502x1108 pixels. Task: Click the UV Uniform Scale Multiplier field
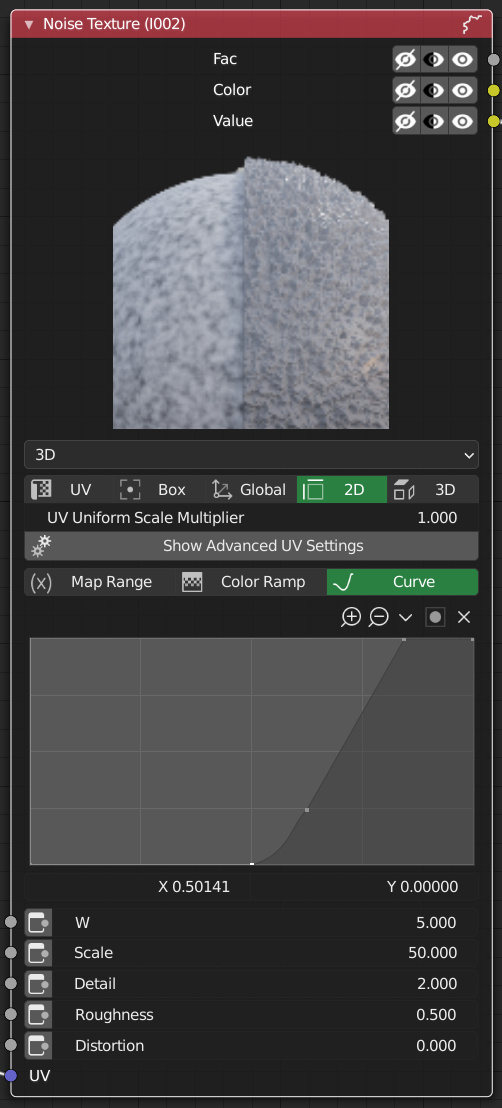point(251,518)
